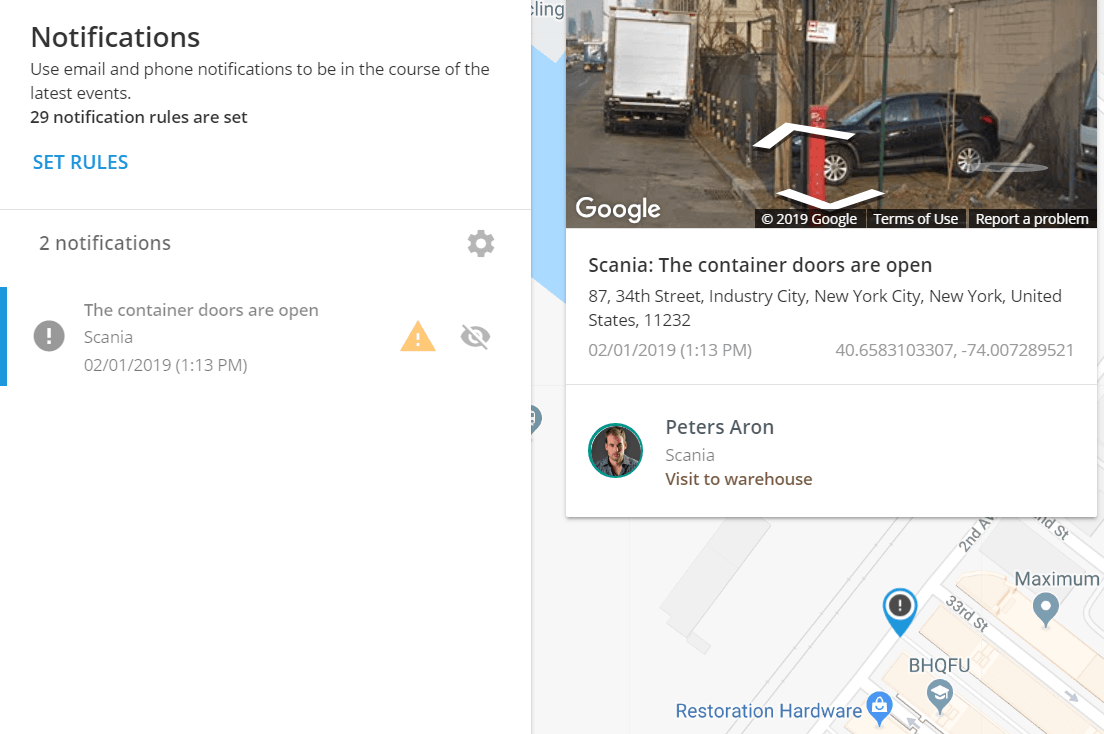Click the popup date 02/01/2019 (1:13 PM)

(670, 350)
